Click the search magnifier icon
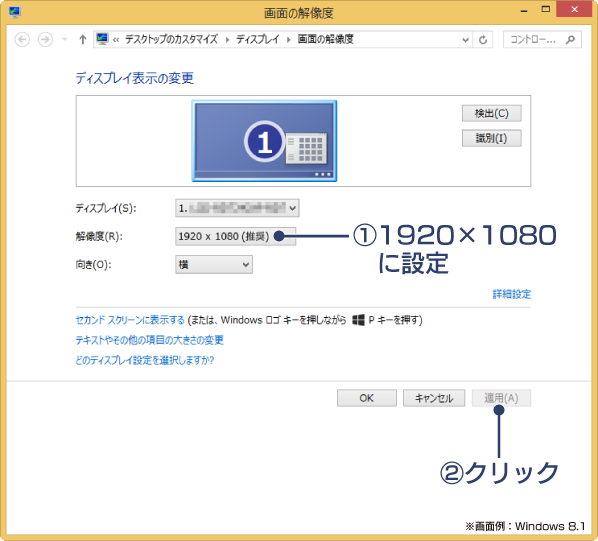Viewport: 598px width, 541px height. pos(570,39)
